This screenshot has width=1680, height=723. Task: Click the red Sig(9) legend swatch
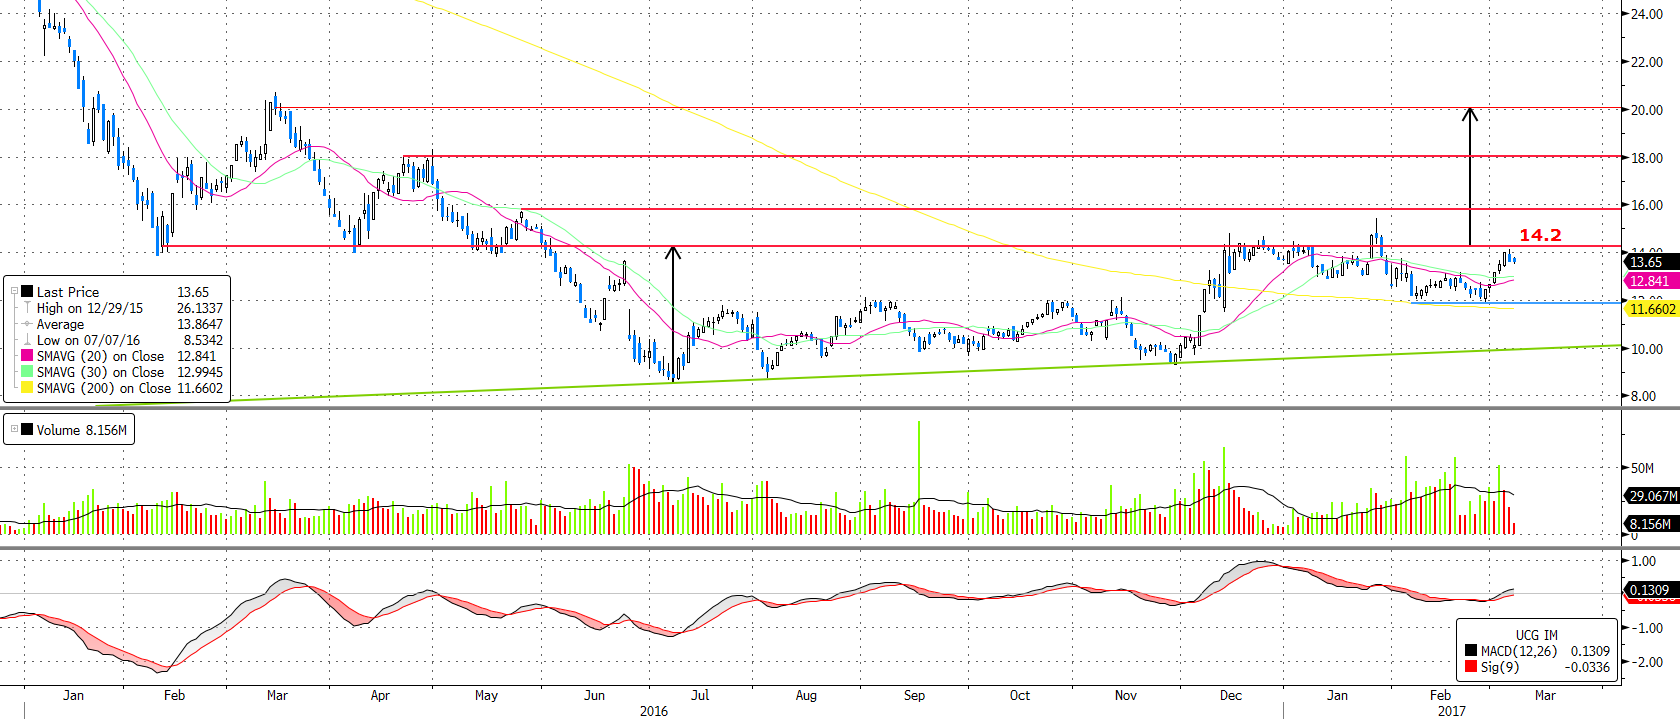tap(1471, 667)
